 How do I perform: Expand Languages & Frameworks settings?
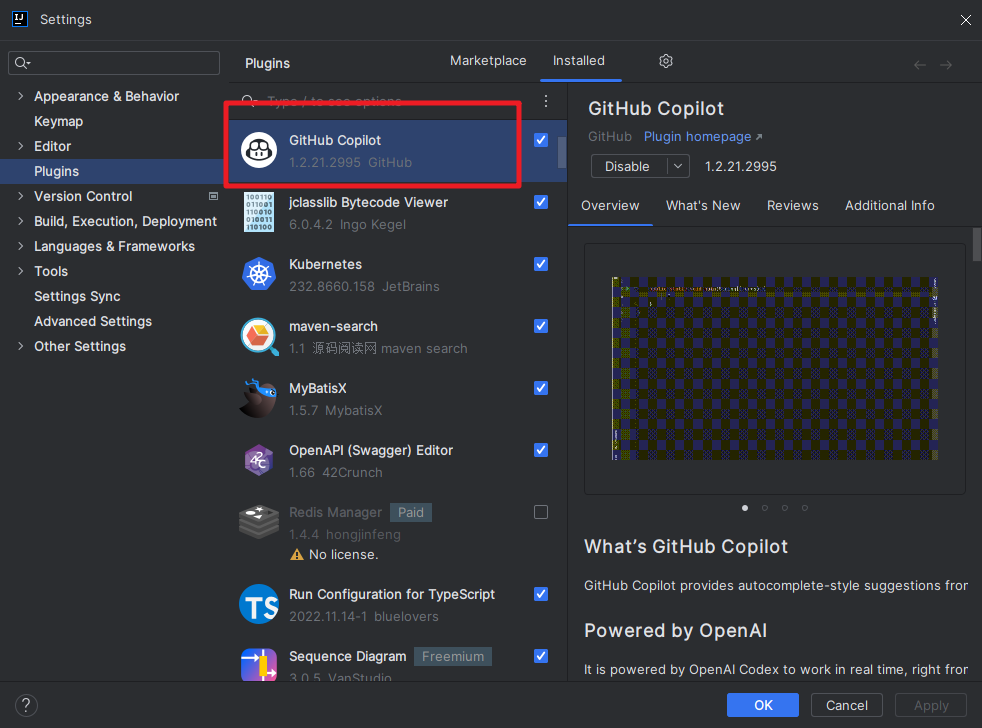[21, 246]
